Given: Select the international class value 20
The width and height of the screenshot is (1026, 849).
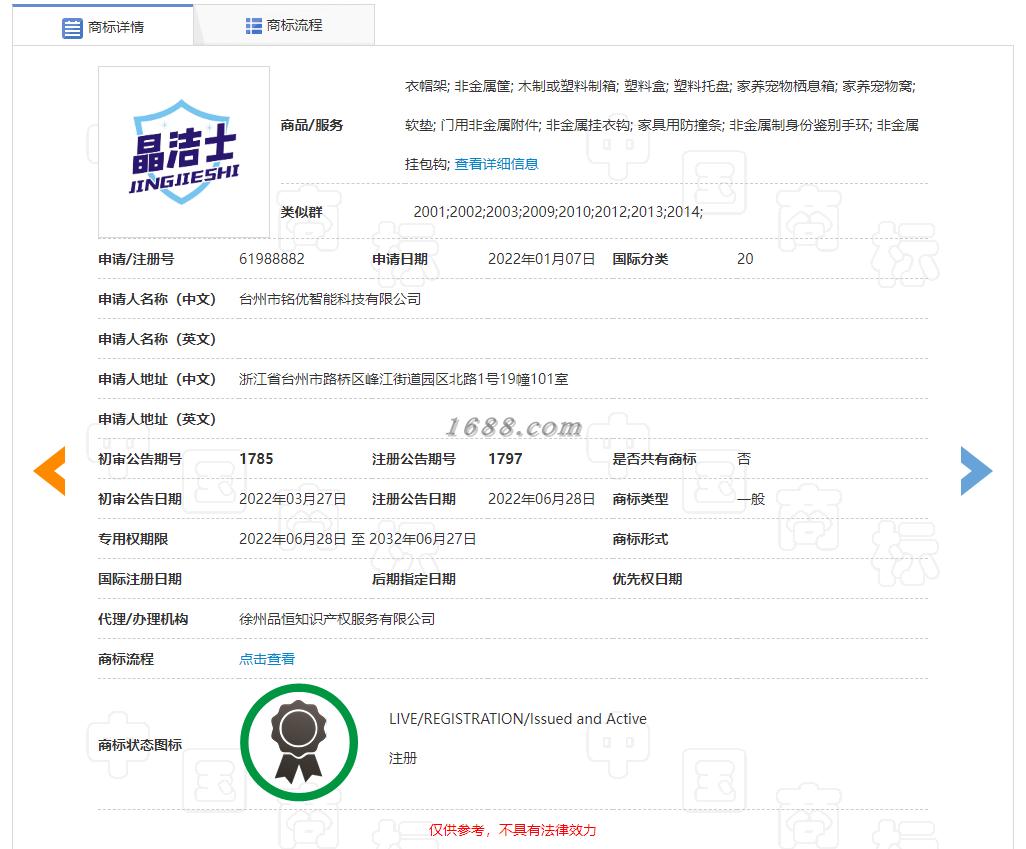Looking at the screenshot, I should coord(745,259).
